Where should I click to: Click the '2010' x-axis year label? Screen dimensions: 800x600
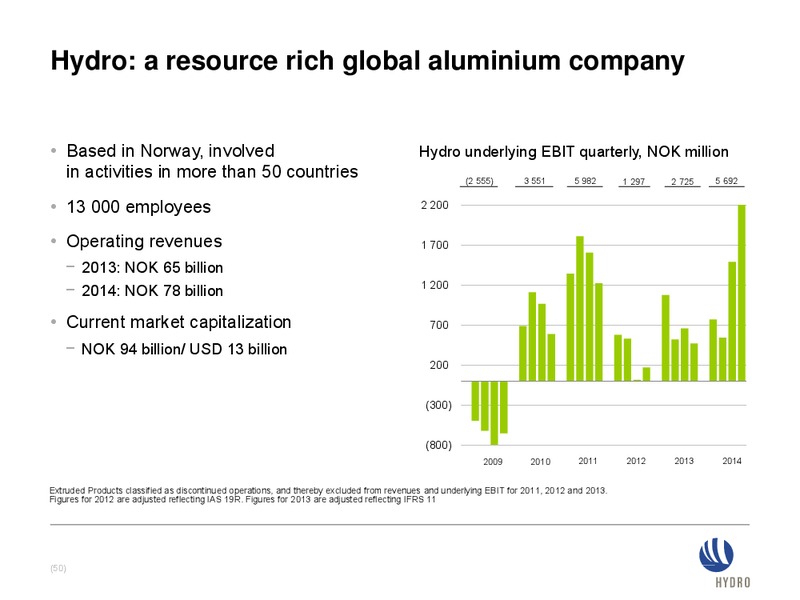coord(540,461)
